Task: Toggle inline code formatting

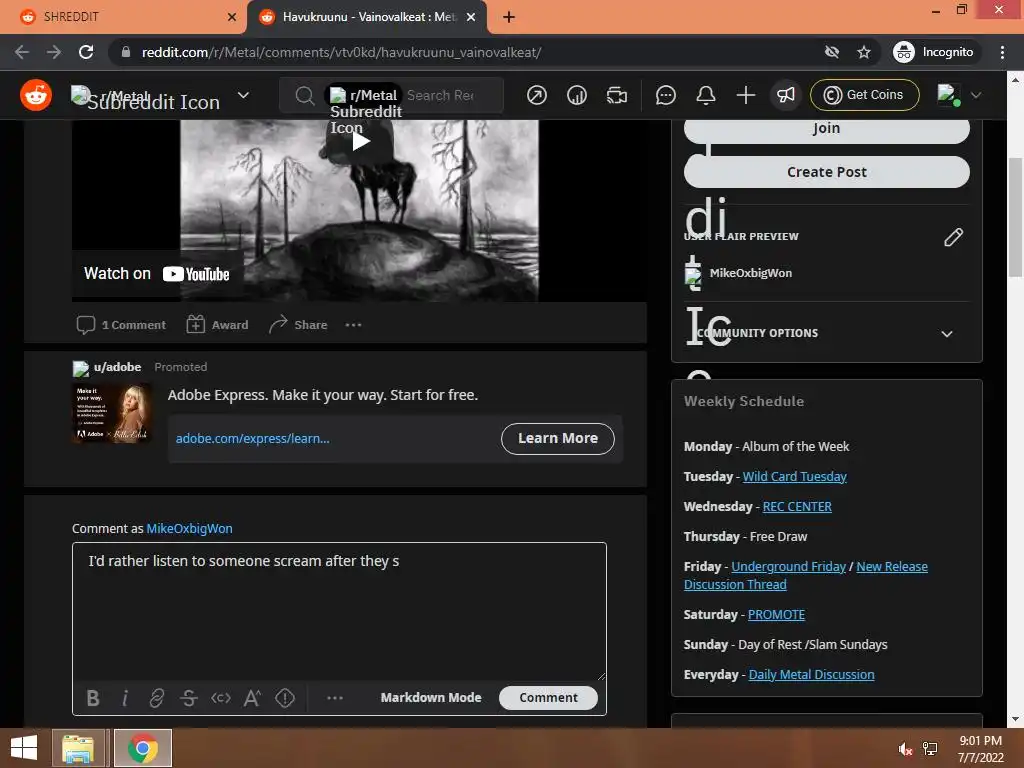Action: tap(221, 698)
